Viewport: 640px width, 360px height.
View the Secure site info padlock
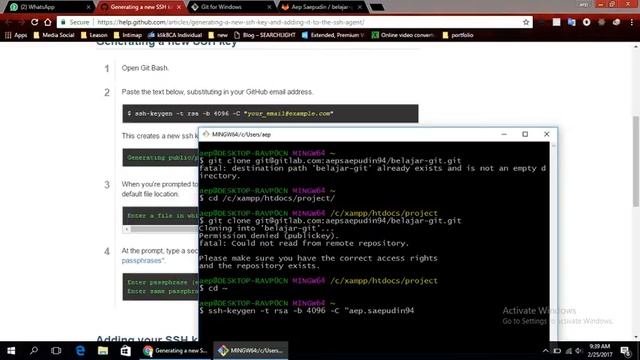[x=63, y=22]
